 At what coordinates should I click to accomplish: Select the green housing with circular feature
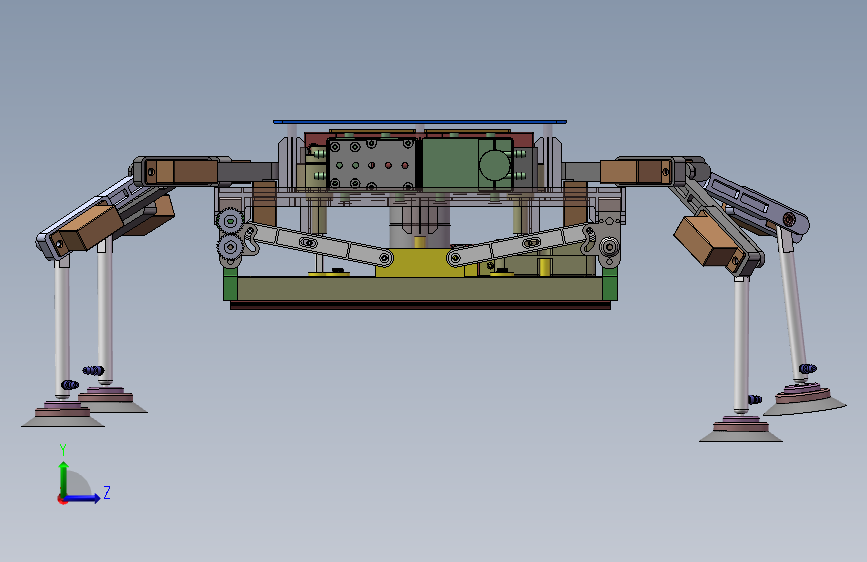468,165
